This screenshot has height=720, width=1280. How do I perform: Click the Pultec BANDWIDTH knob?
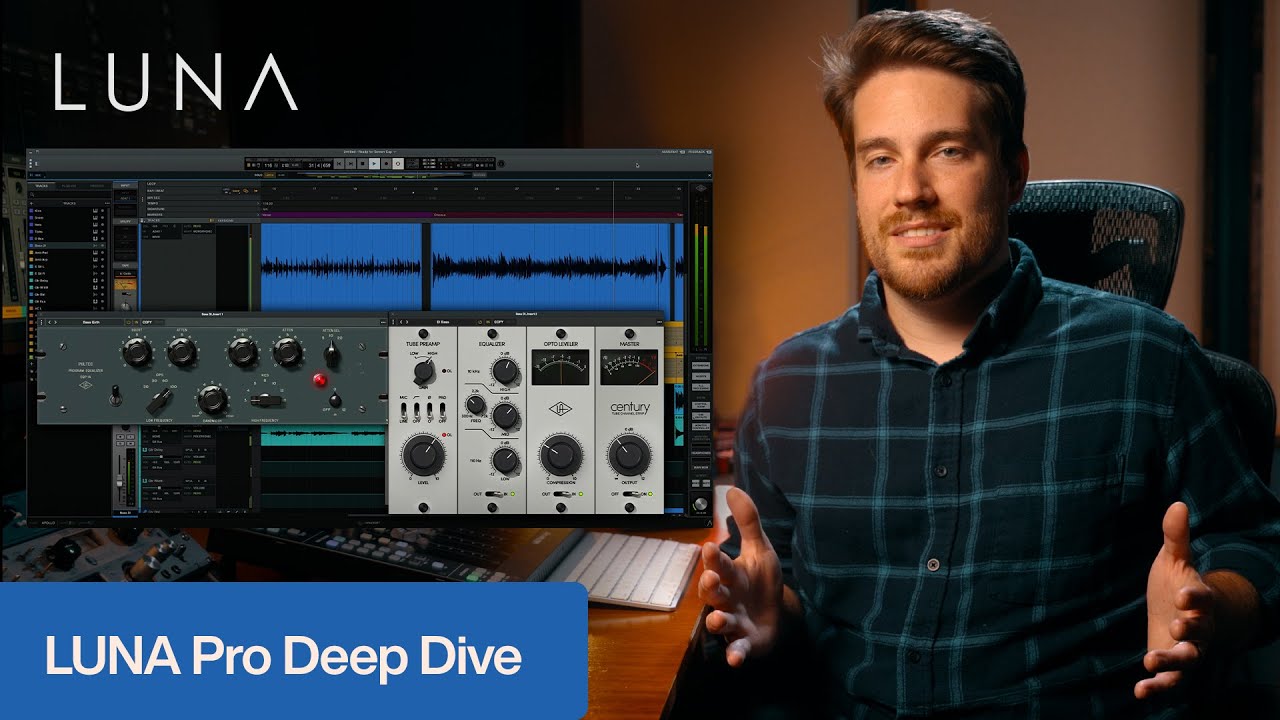212,399
